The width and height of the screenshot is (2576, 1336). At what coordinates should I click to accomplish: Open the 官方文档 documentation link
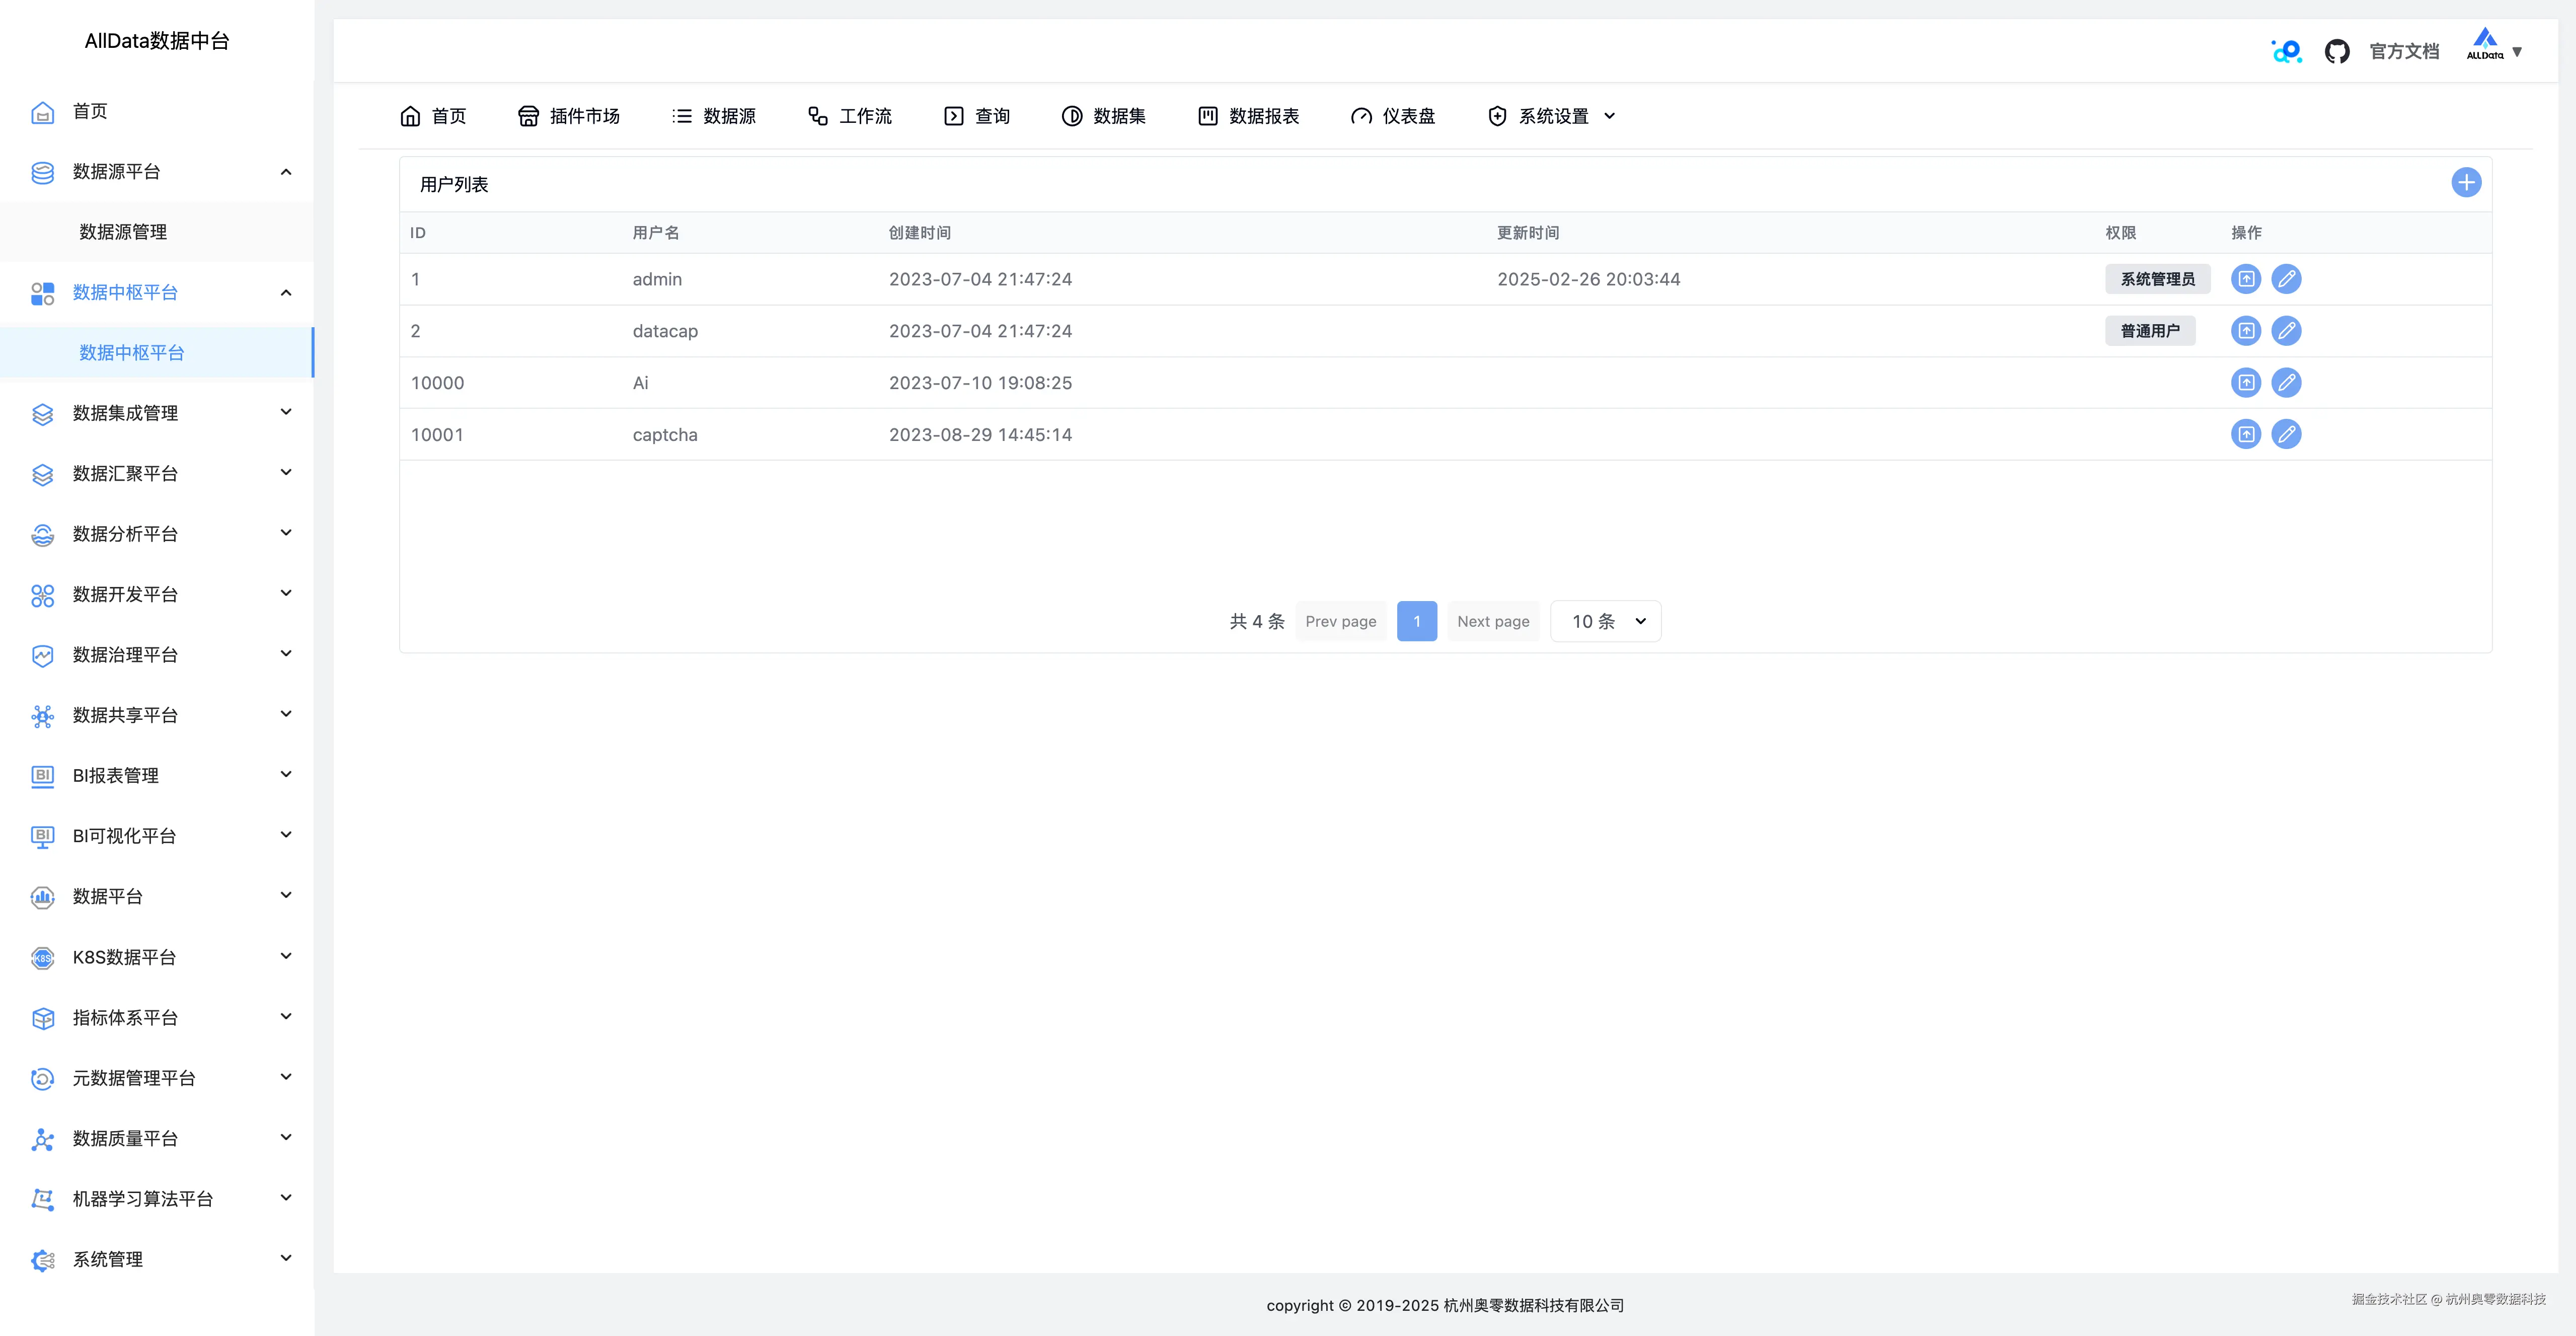2404,50
